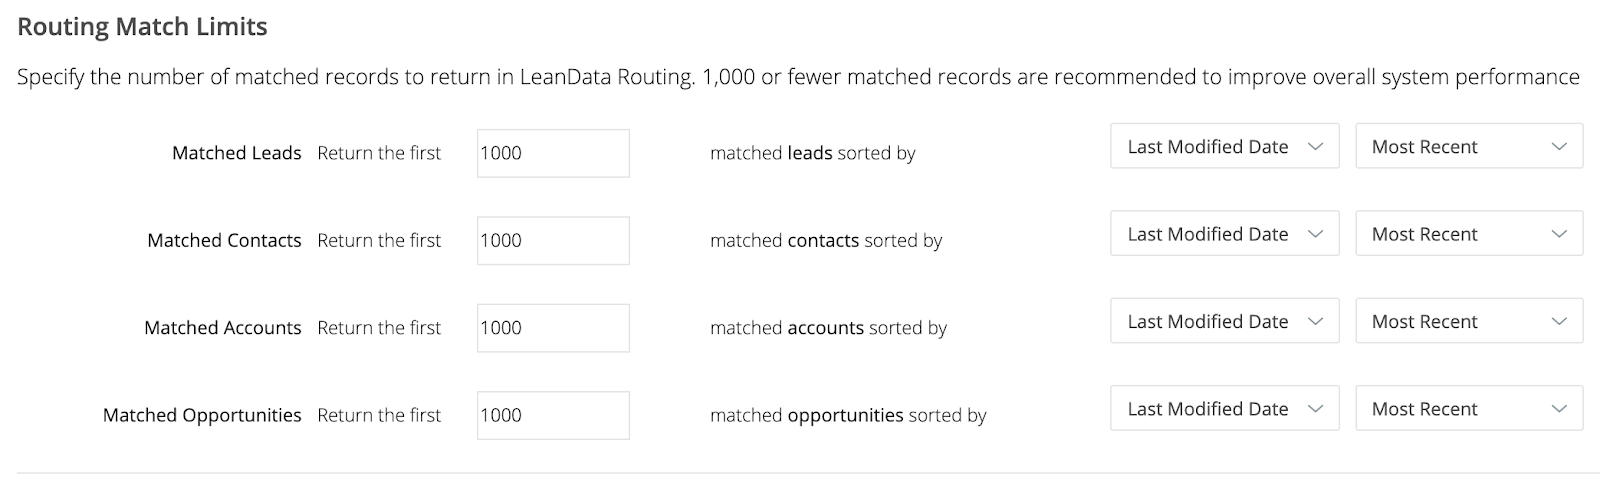
Task: Open the leads Last Modified Date dropdown
Action: click(x=1224, y=147)
